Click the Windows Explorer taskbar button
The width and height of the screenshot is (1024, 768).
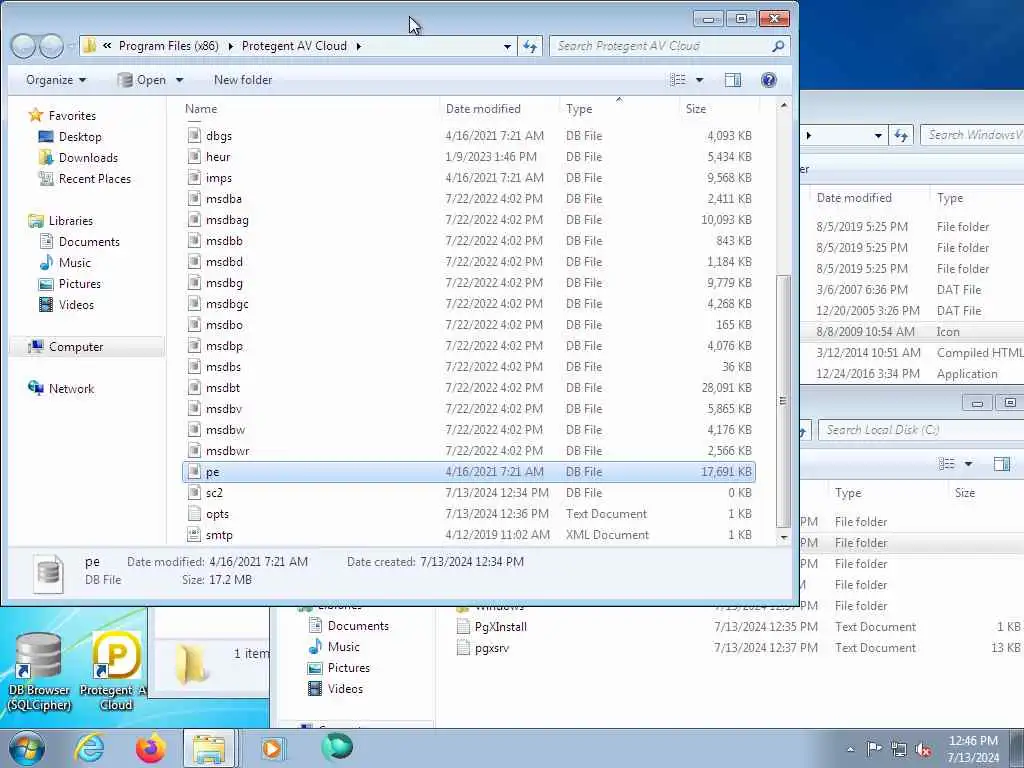coord(209,748)
